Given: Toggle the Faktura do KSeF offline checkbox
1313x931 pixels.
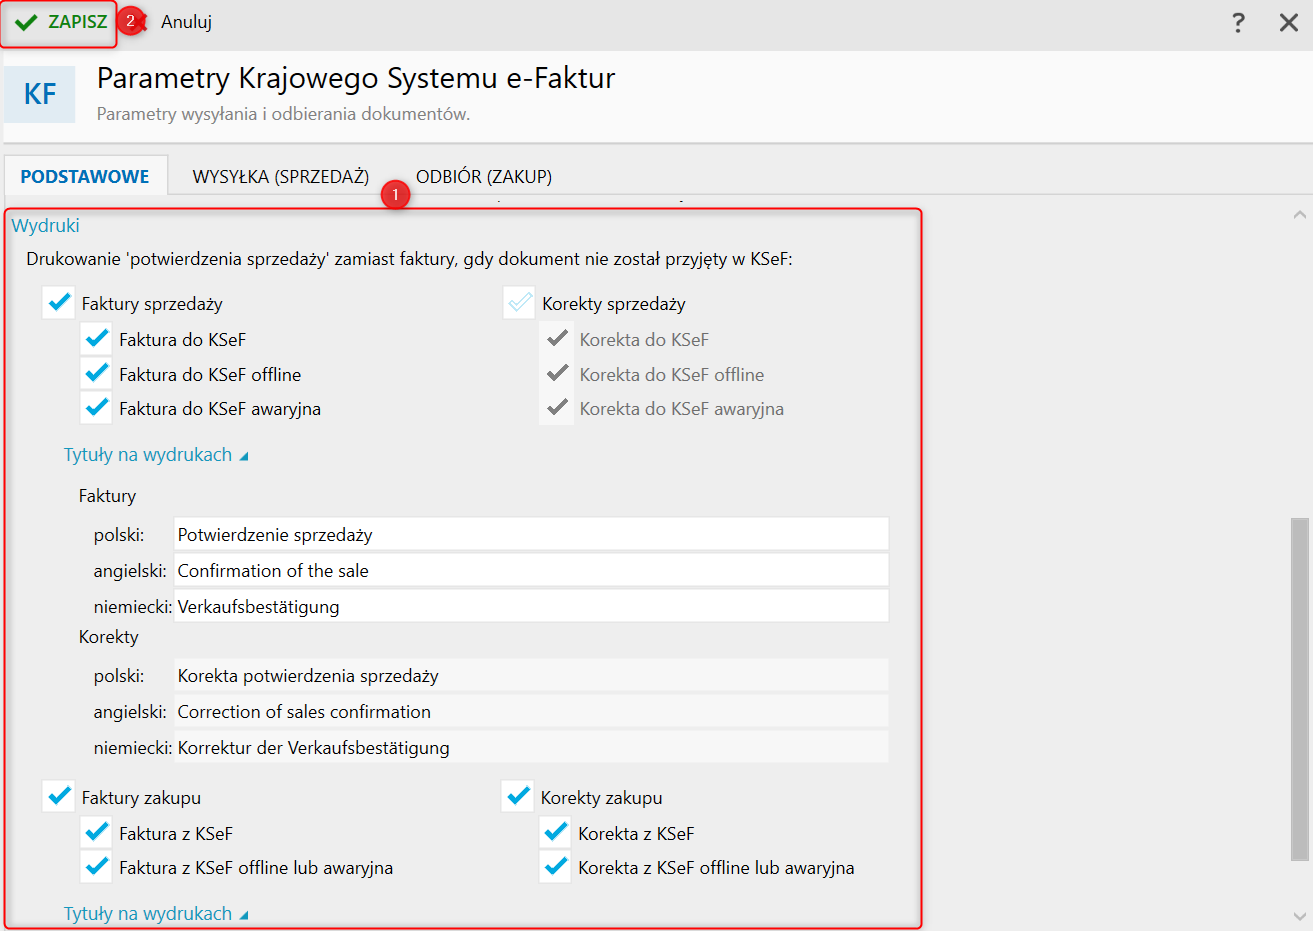Looking at the screenshot, I should click(x=97, y=374).
